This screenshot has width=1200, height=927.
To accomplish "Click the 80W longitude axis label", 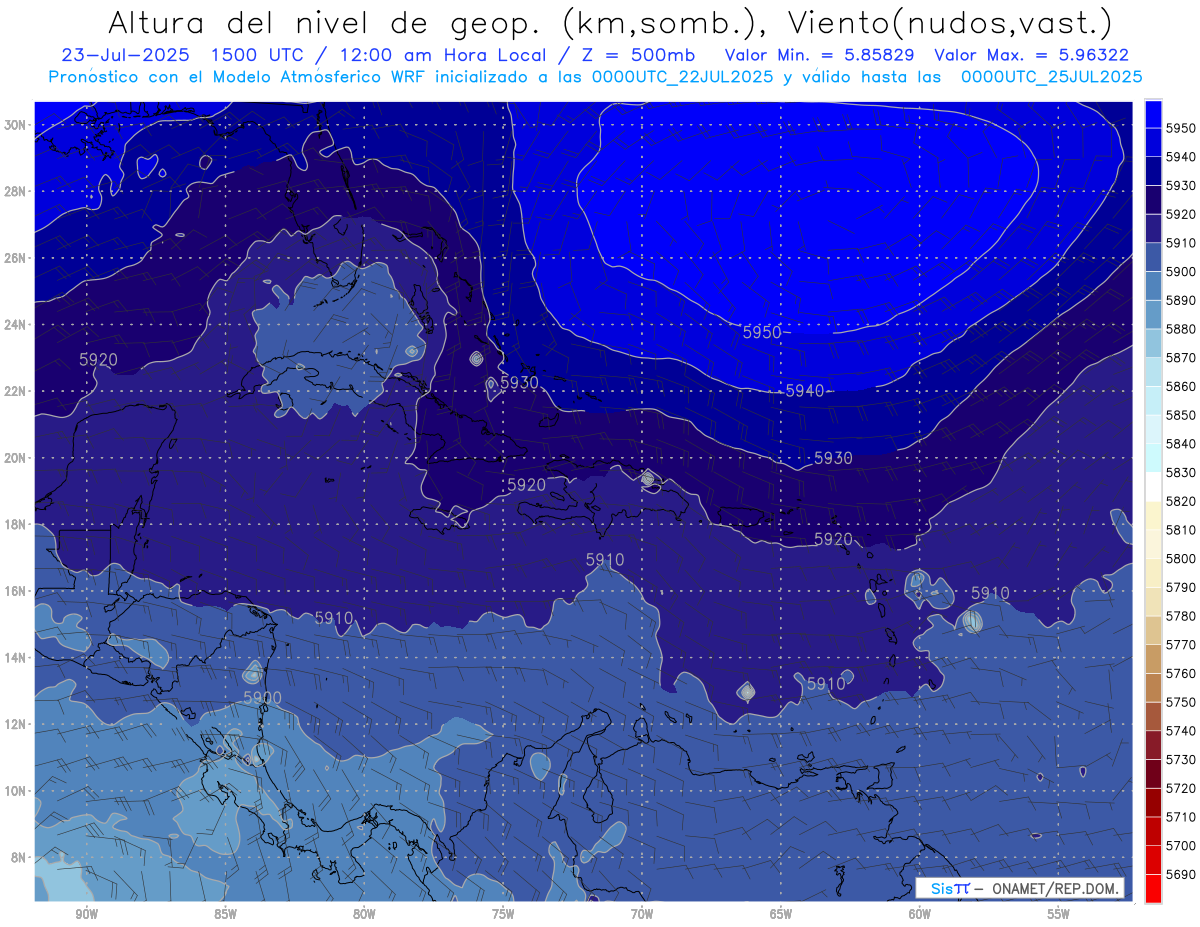I will coord(364,914).
